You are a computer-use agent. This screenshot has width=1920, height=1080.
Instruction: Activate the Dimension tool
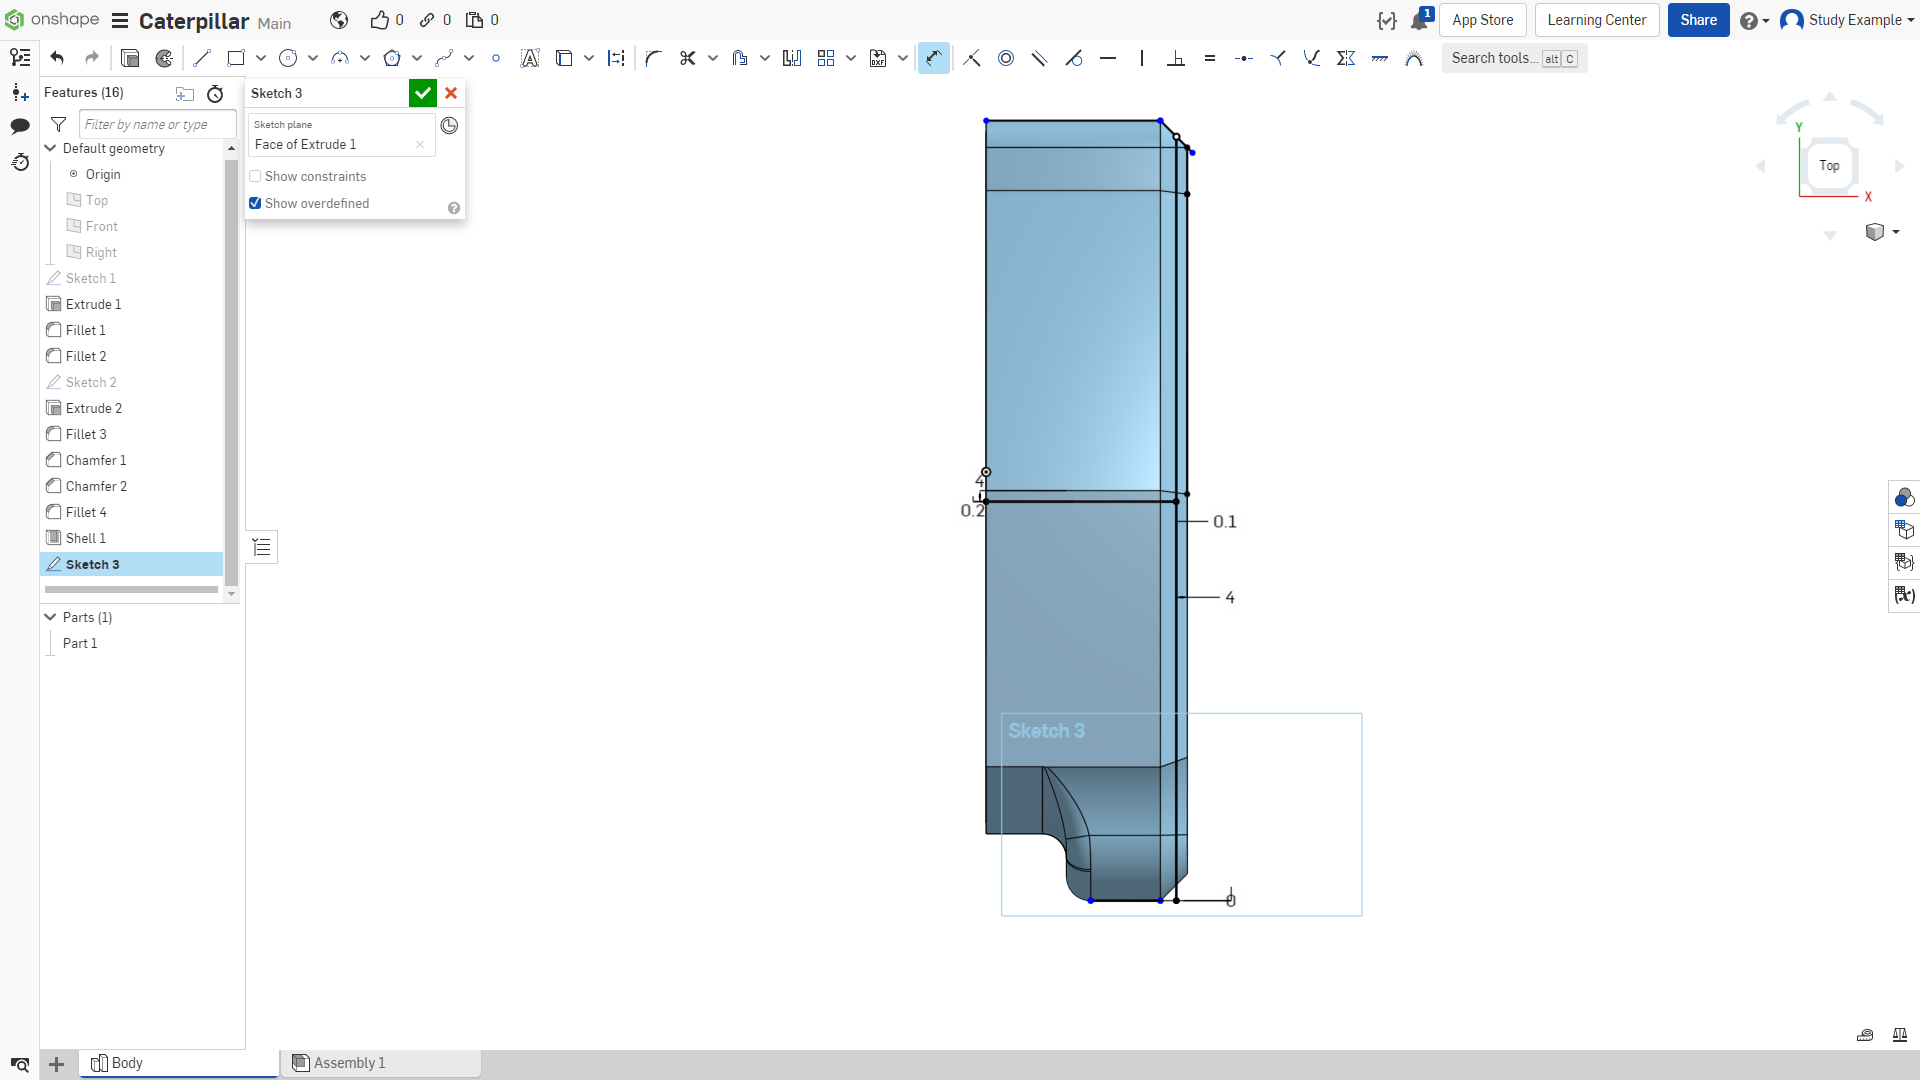(933, 58)
